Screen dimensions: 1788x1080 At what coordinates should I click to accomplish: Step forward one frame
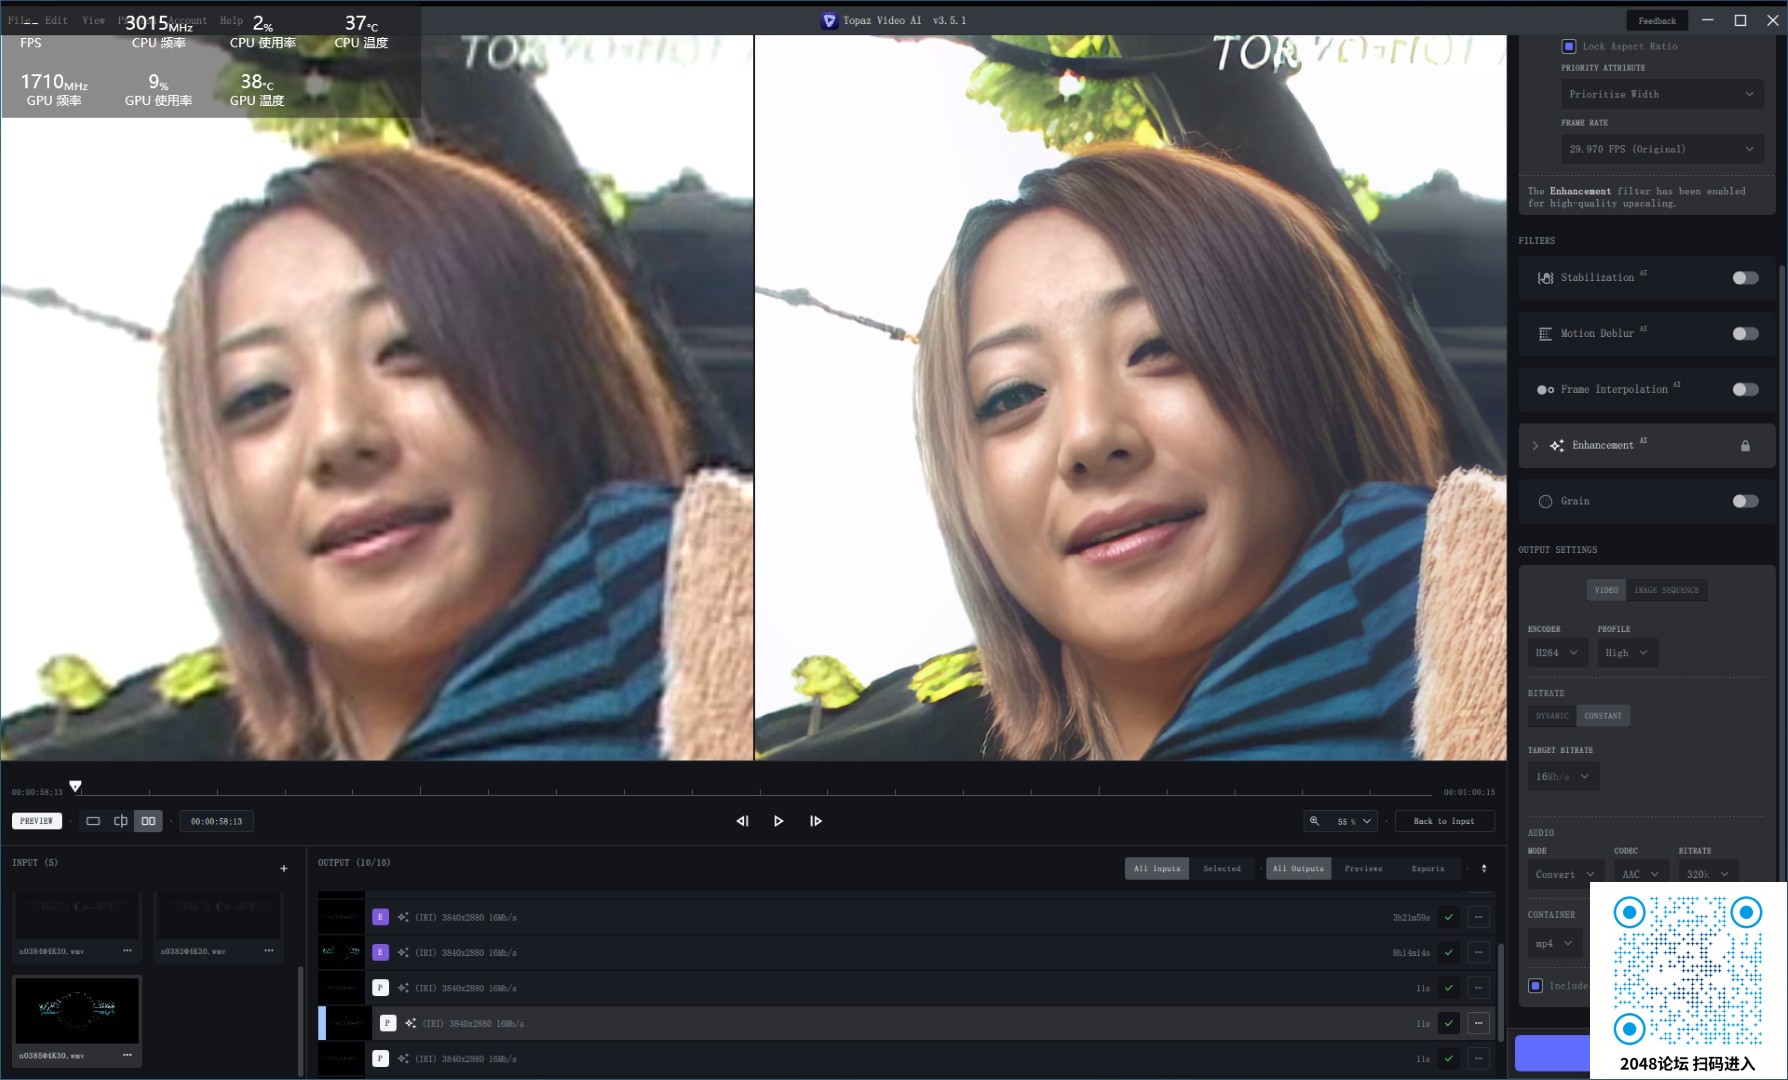(816, 821)
